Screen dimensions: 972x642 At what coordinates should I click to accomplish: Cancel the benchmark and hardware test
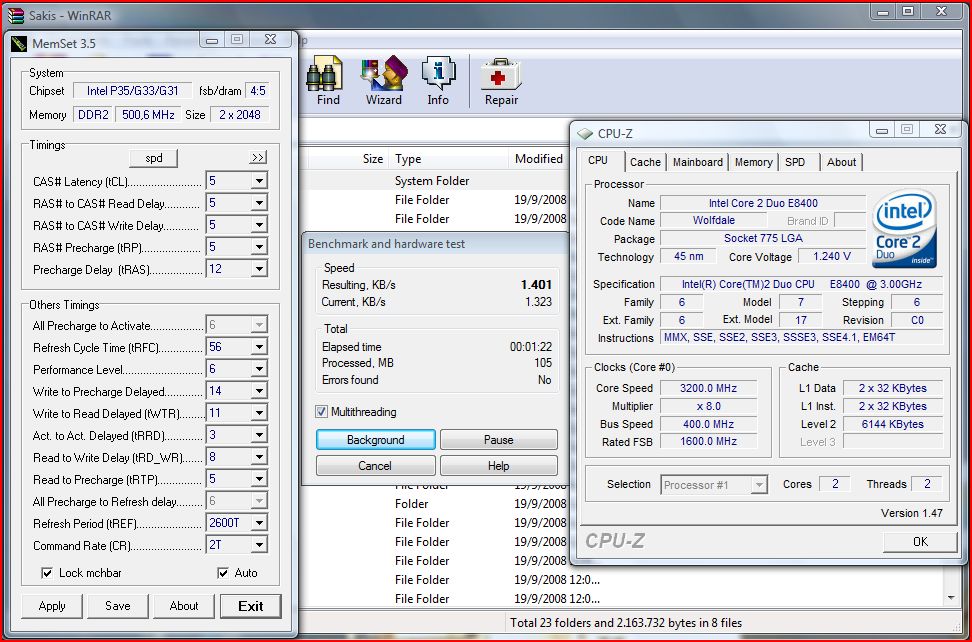[376, 466]
